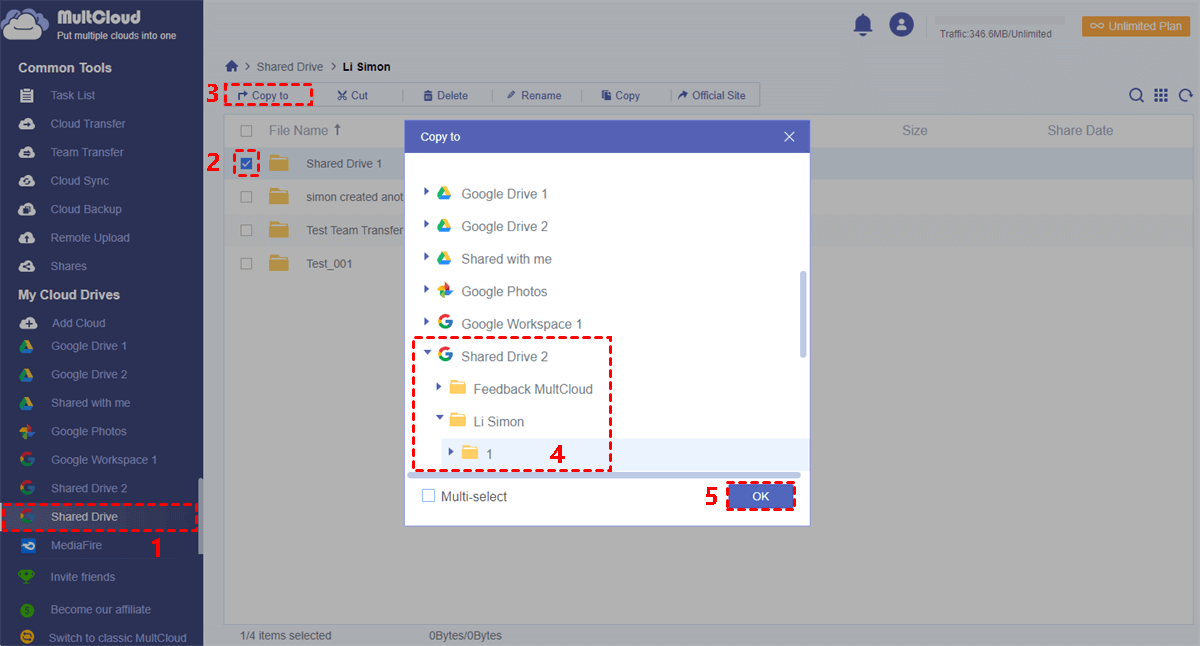The width and height of the screenshot is (1200, 646).
Task: Click Cut in toolbar
Action: pyautogui.click(x=352, y=96)
